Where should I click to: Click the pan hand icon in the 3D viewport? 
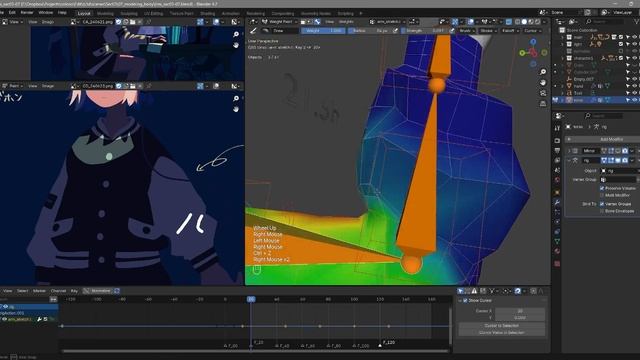(543, 82)
